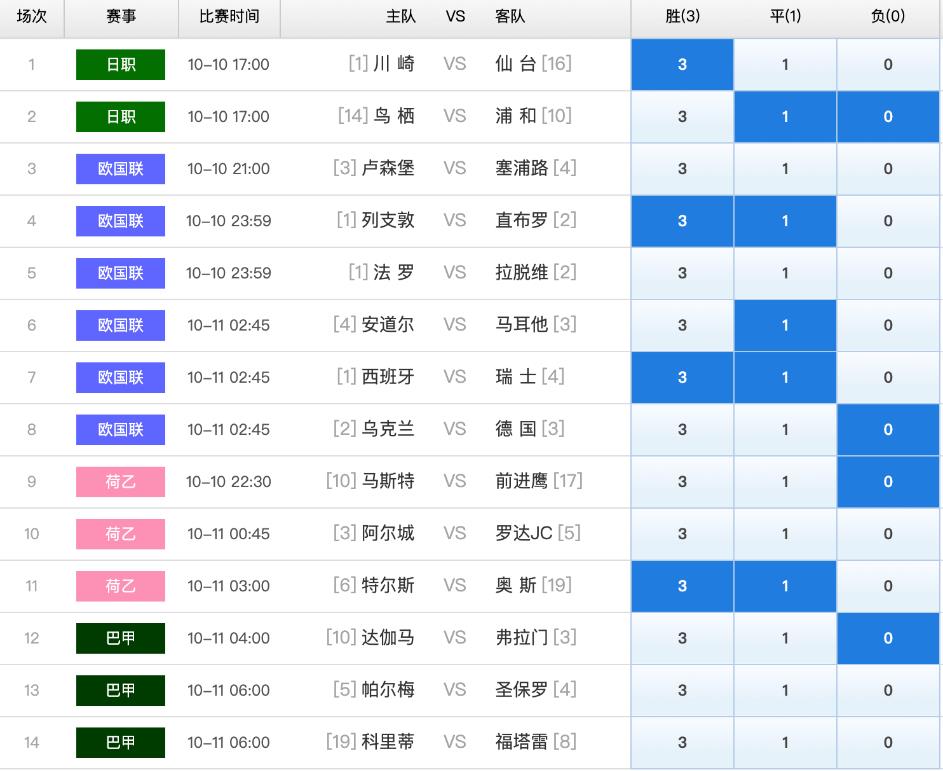Image resolution: width=943 pixels, height=771 pixels.
Task: Select draw (1) for 川崎 vs 仙台
Action: [785, 64]
